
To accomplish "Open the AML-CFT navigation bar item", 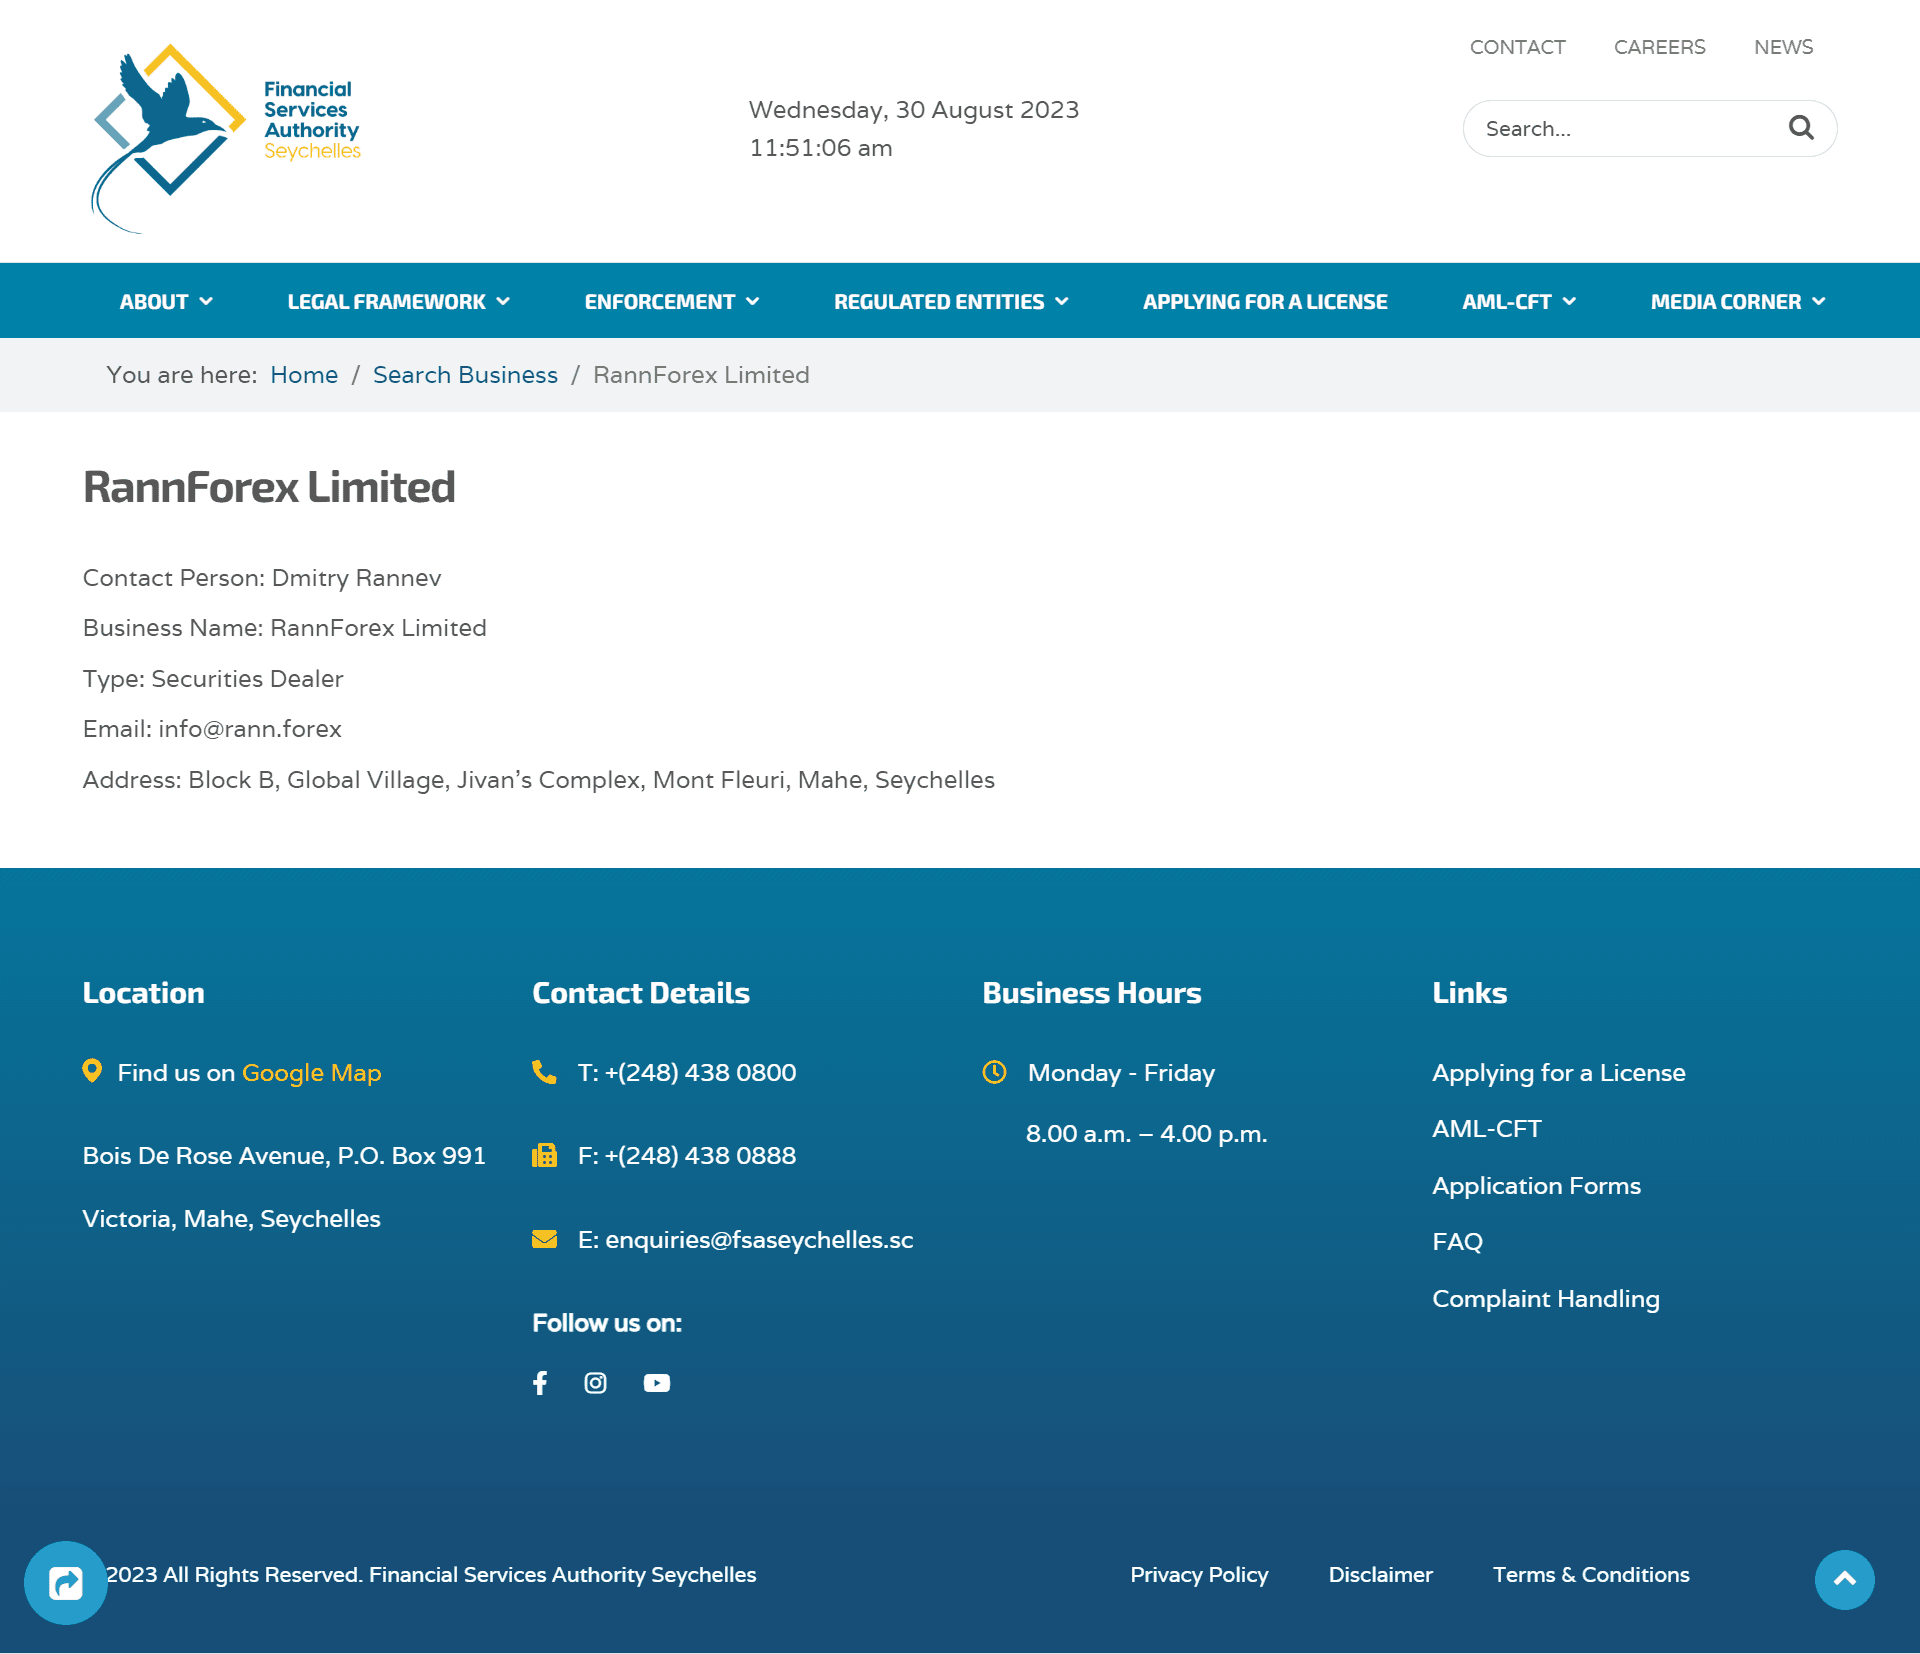I will (x=1506, y=301).
